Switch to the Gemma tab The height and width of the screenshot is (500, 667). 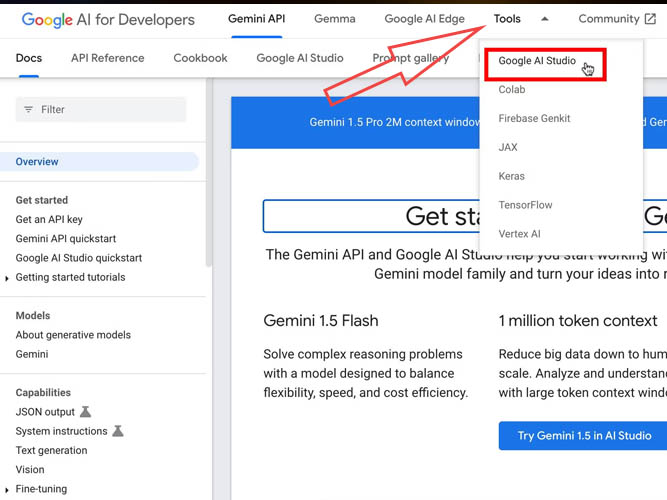(334, 19)
